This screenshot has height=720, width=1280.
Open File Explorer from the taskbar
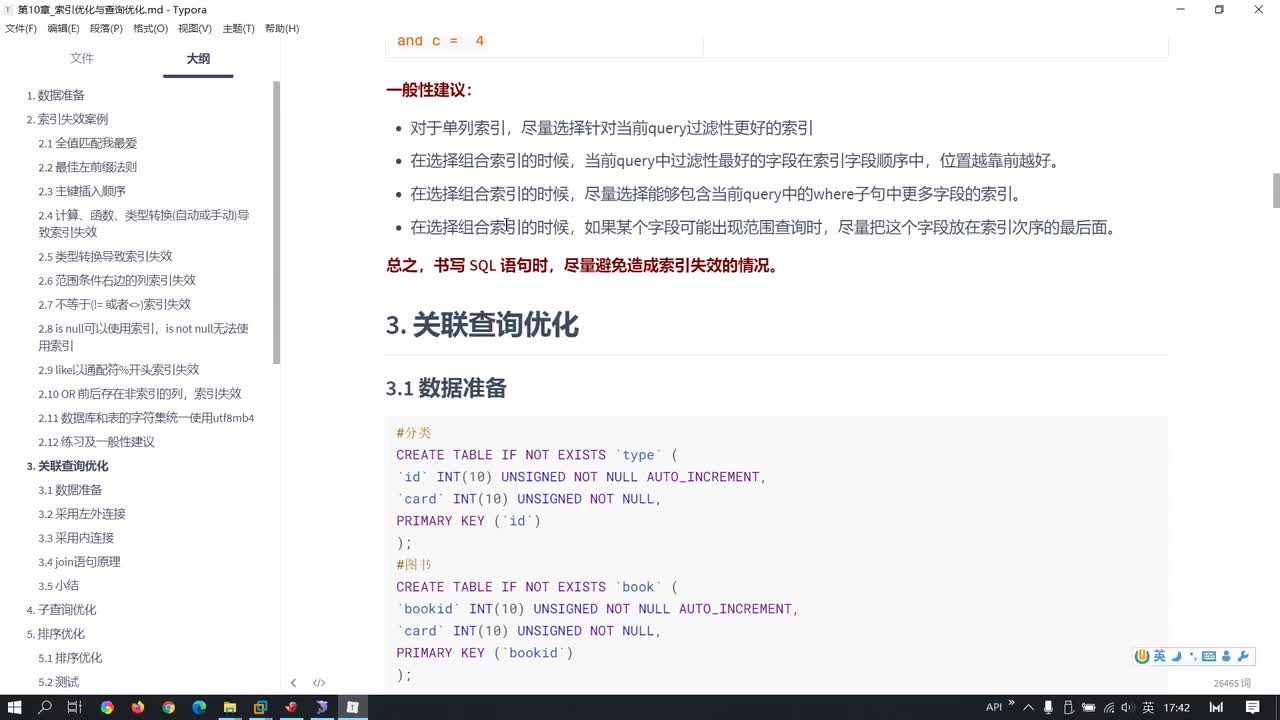[x=229, y=707]
